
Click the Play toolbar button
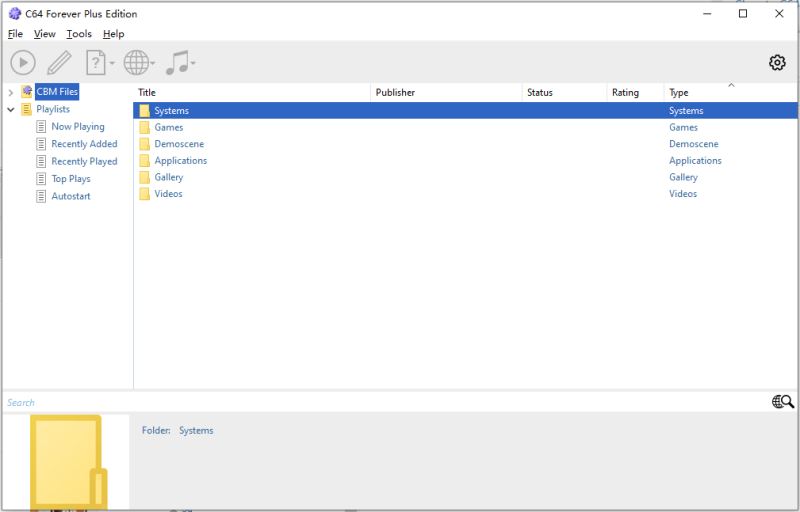click(x=23, y=63)
